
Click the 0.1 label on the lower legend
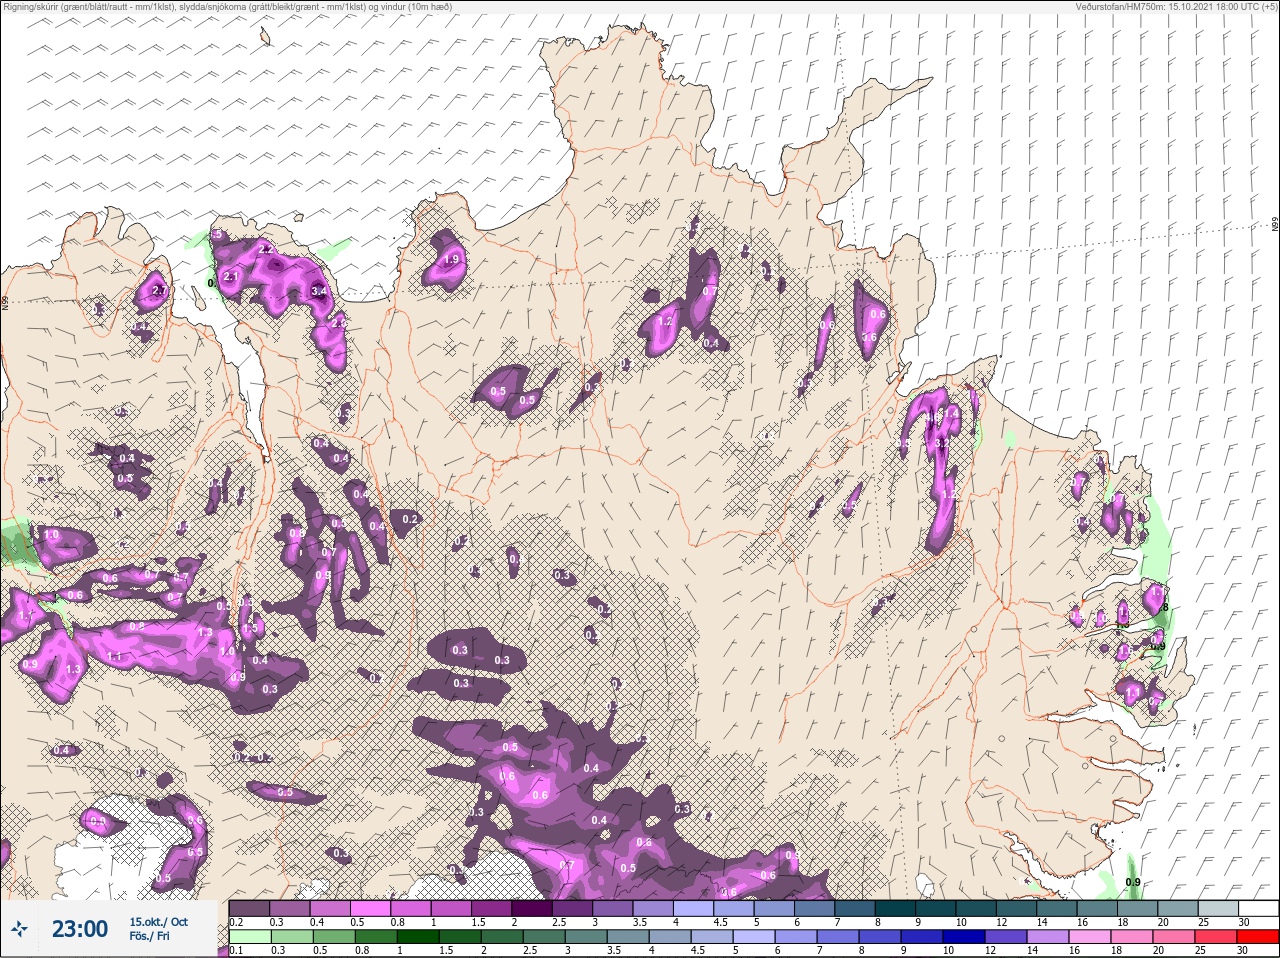[x=236, y=949]
